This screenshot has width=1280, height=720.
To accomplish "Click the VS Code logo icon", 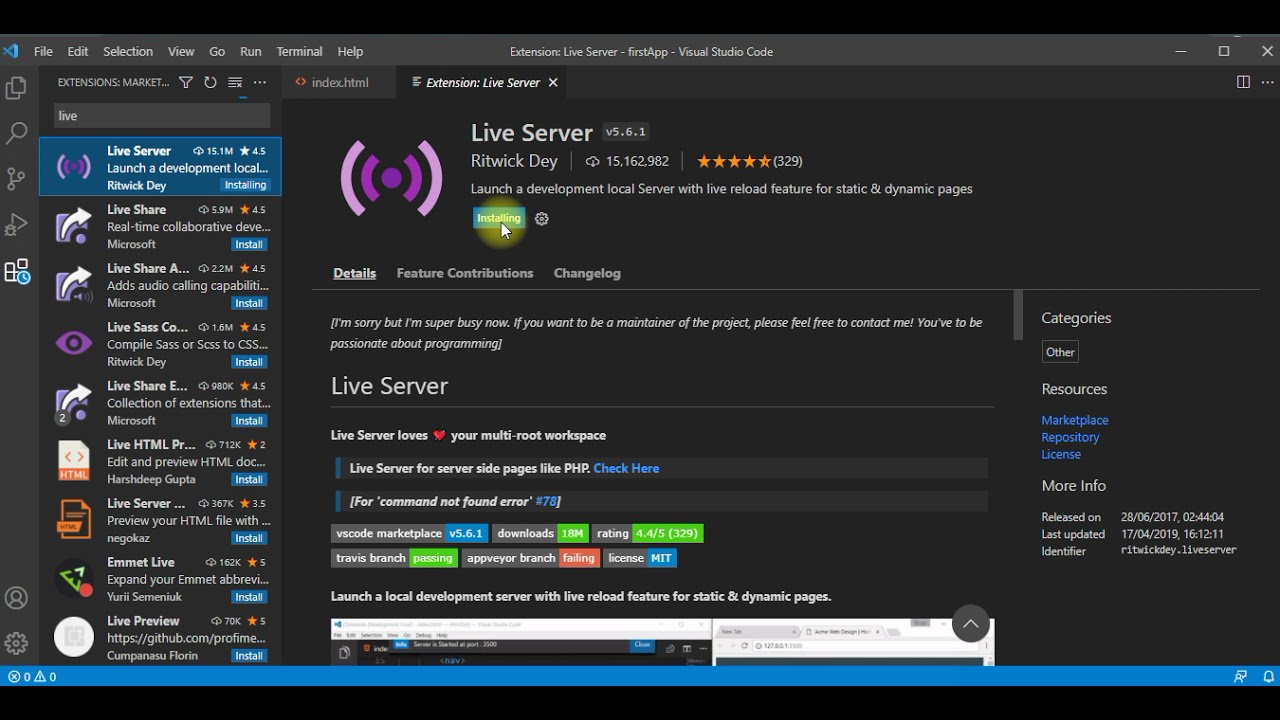I will click(x=11, y=51).
